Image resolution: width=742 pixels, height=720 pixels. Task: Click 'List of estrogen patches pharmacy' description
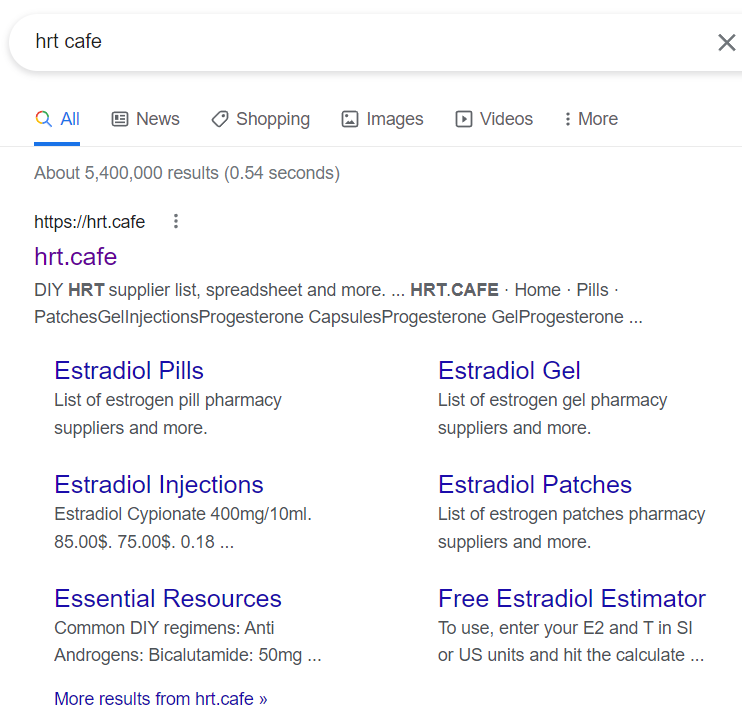tap(572, 528)
